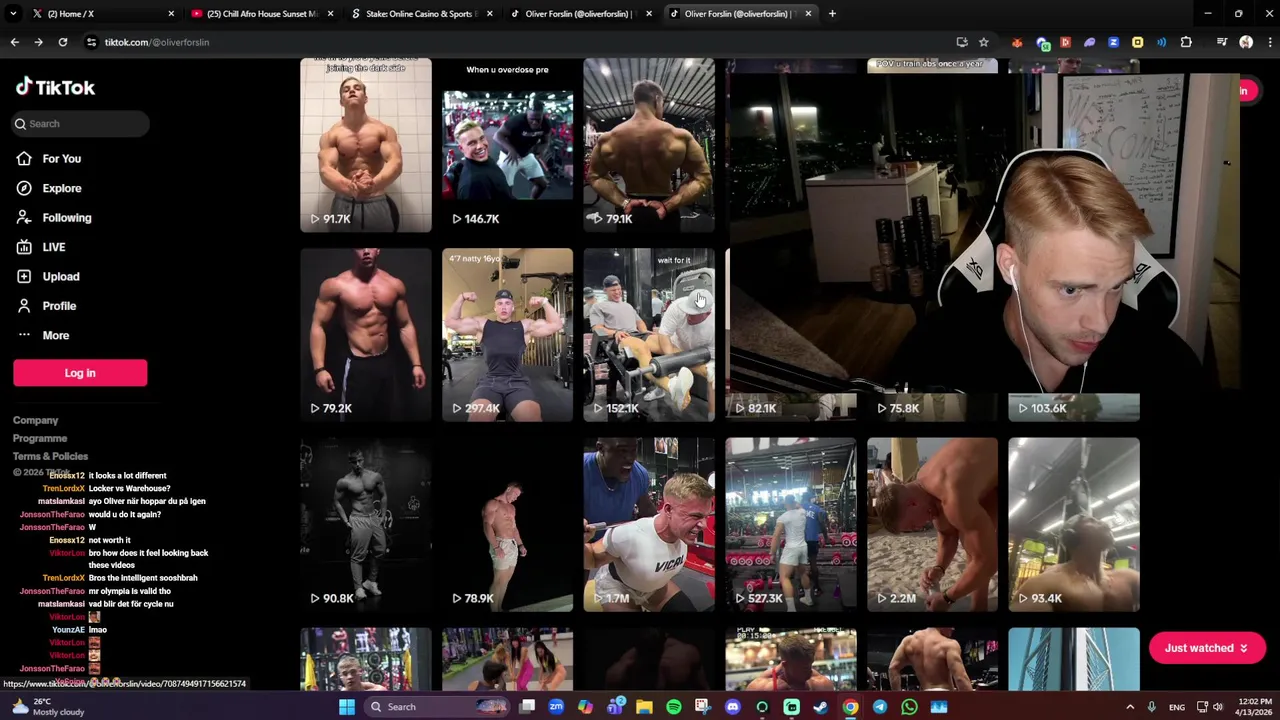Screen dimensions: 1280x720
Task: Open Discord from the taskbar
Action: pos(733,707)
